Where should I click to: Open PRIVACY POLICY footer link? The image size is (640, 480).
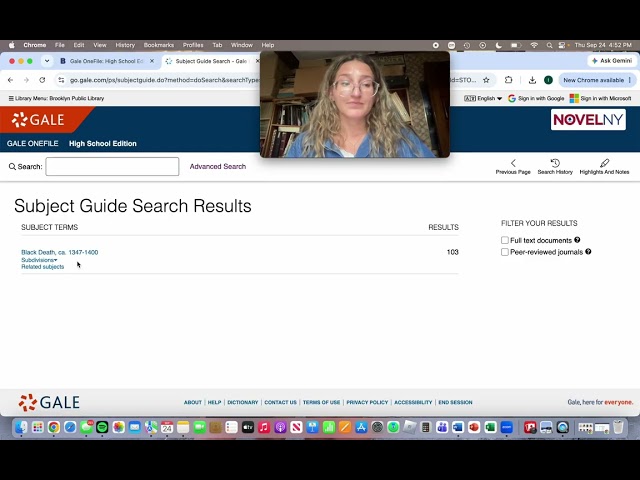tap(367, 402)
